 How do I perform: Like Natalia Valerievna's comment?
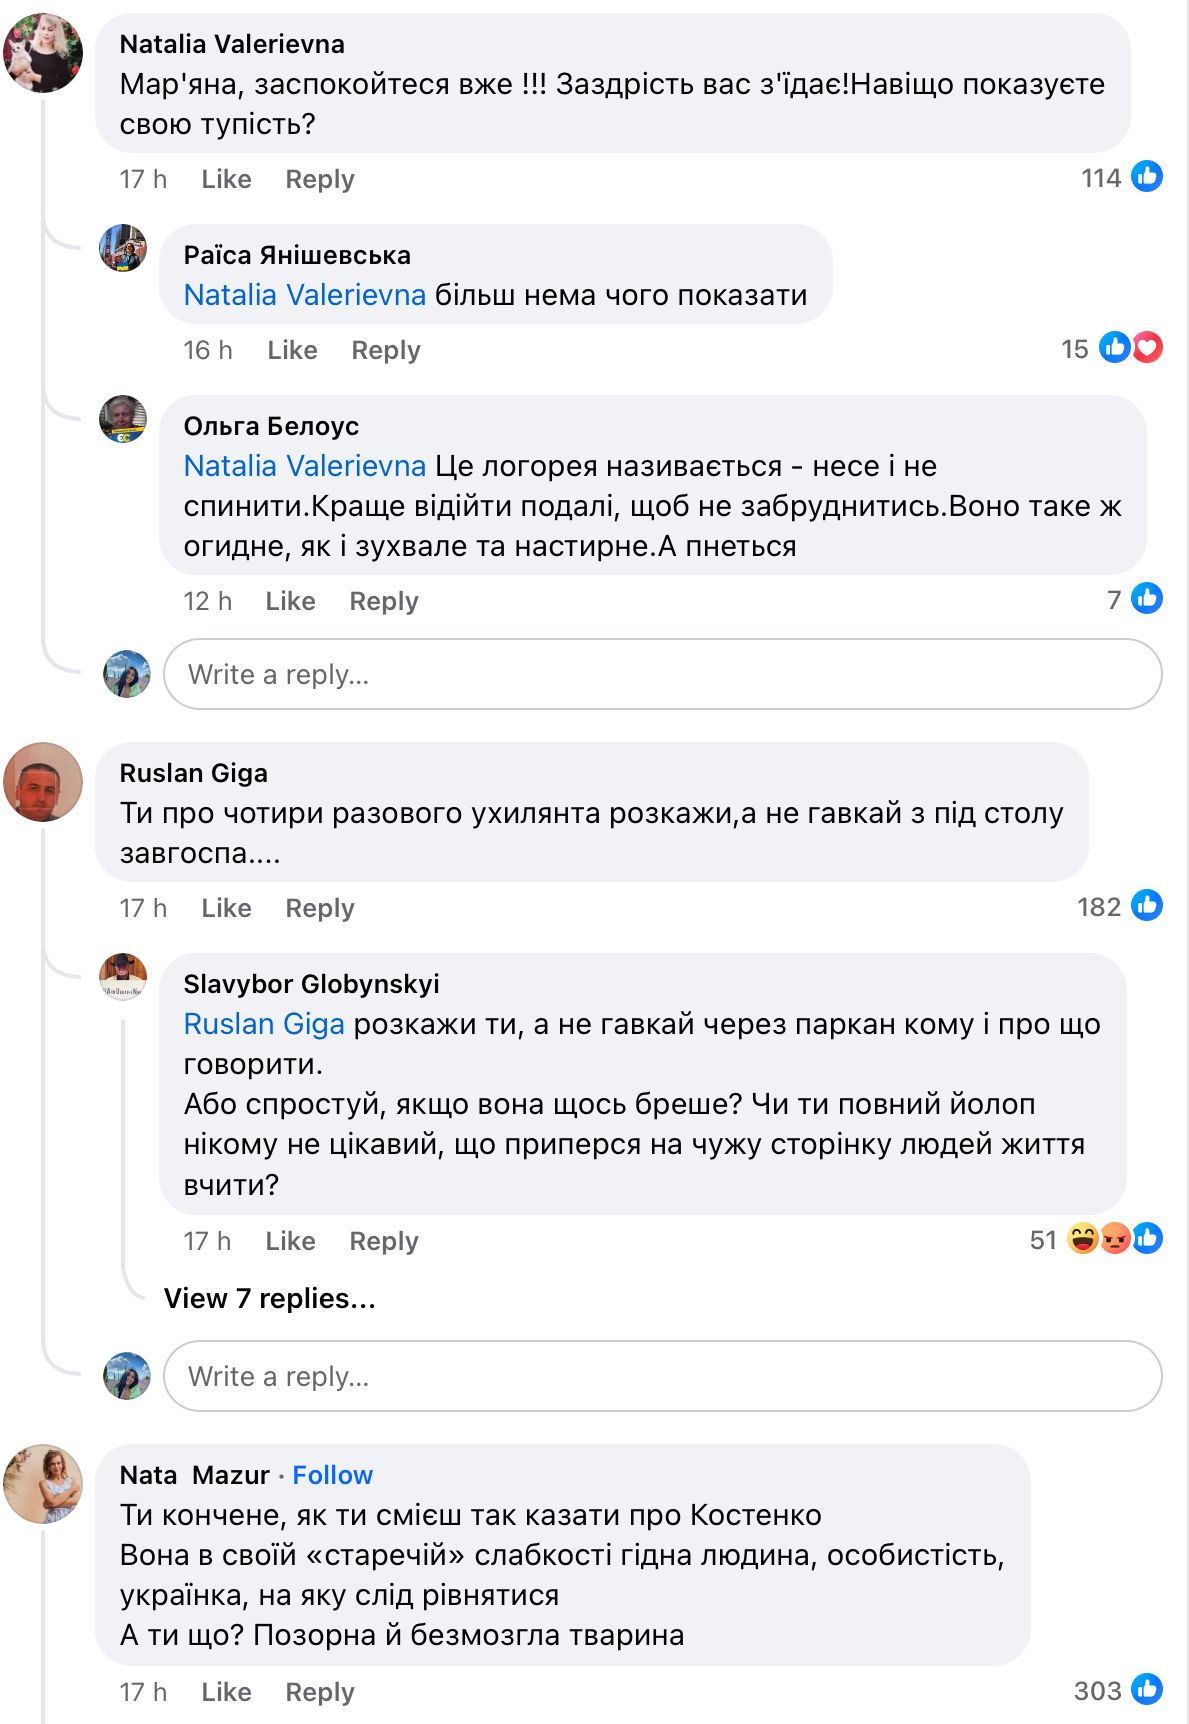226,179
